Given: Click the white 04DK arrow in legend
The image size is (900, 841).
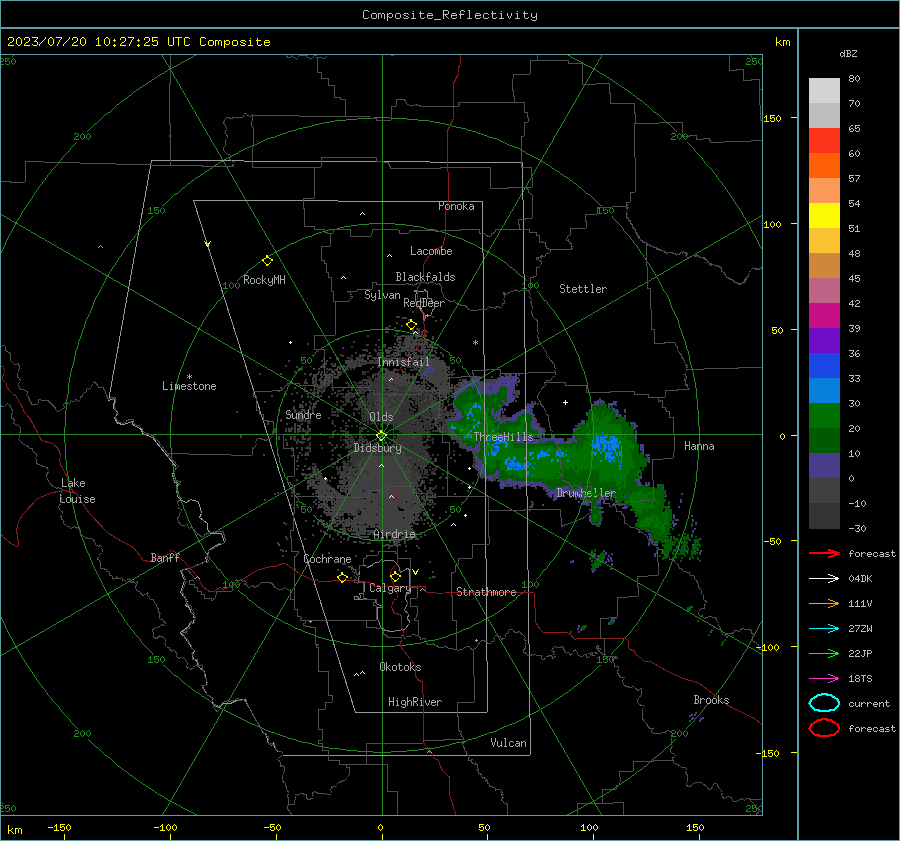Looking at the screenshot, I should click(824, 579).
